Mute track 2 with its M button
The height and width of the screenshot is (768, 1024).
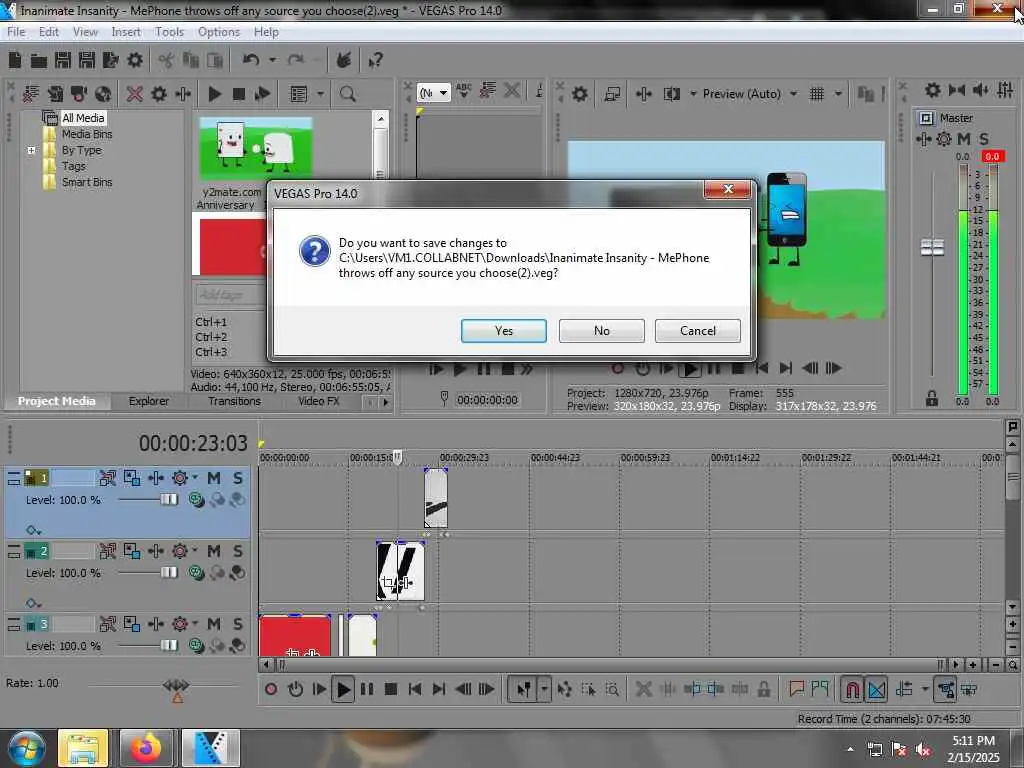click(214, 551)
